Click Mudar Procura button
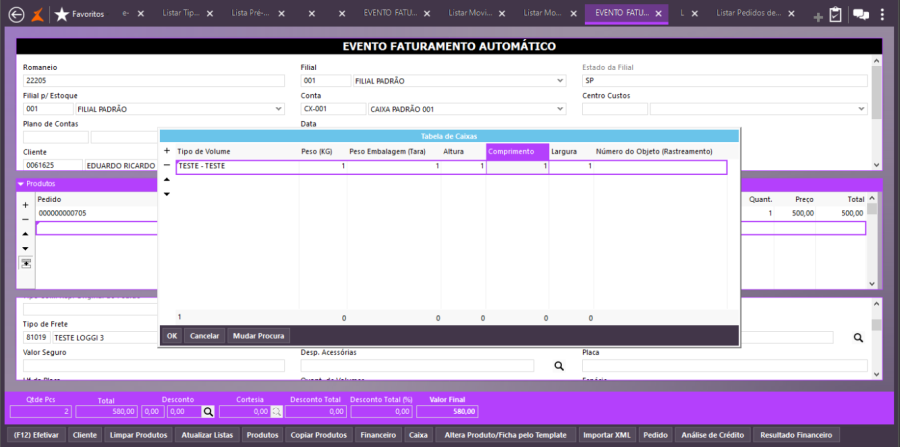Screen dimensions: 900x447 pos(258,336)
